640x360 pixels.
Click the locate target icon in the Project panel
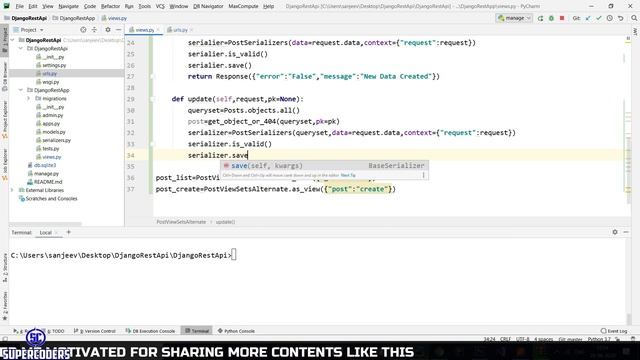point(83,30)
